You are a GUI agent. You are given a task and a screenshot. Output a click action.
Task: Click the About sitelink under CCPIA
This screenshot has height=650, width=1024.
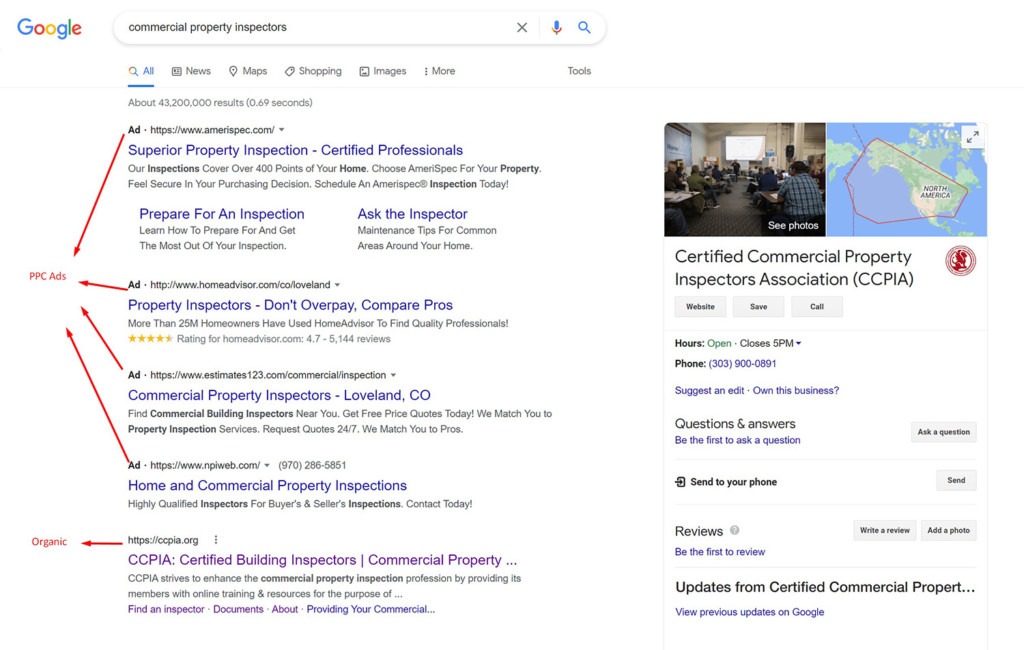(285, 609)
